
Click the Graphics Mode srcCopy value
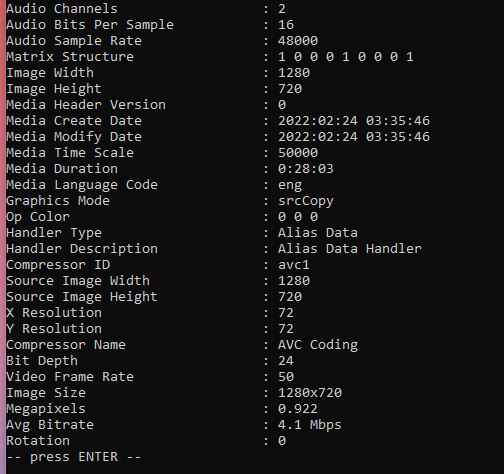pos(306,201)
